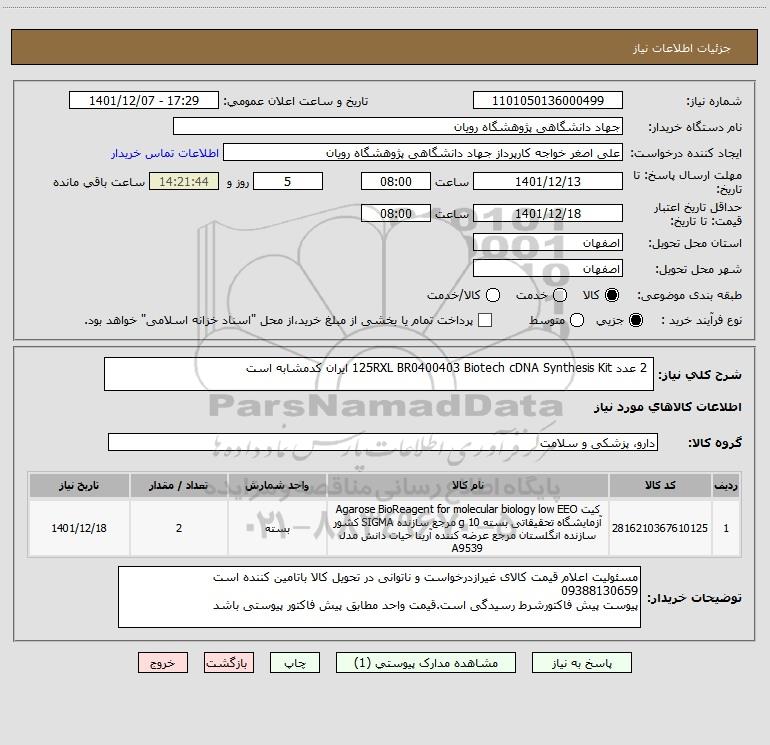The width and height of the screenshot is (770, 745).
Task: Click the response deadline date 1401/12/13
Action: [548, 182]
